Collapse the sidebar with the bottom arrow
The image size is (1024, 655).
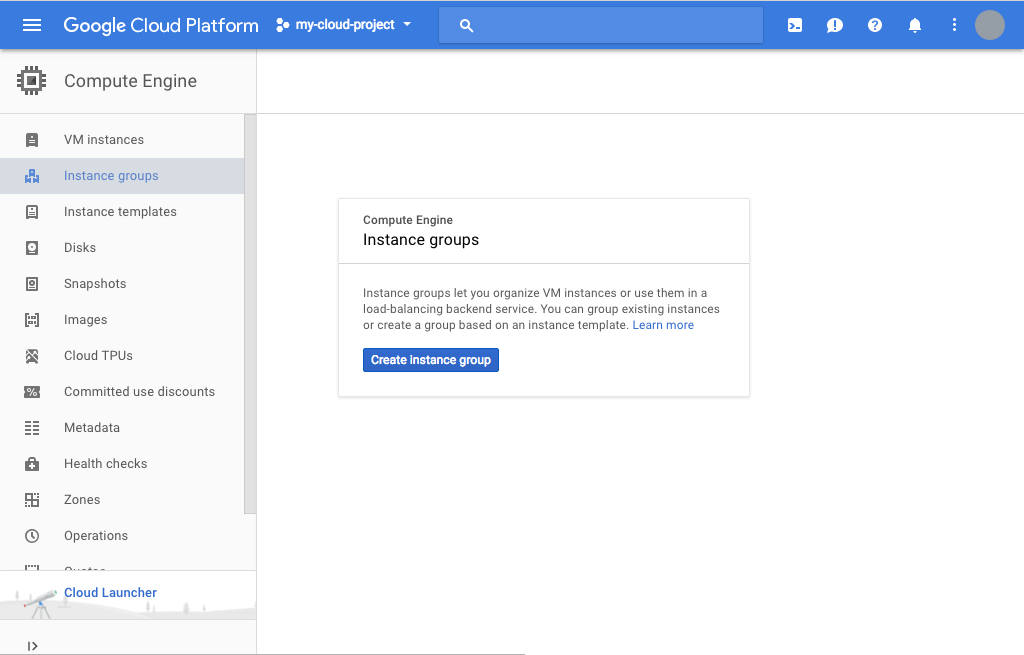pyautogui.click(x=32, y=646)
